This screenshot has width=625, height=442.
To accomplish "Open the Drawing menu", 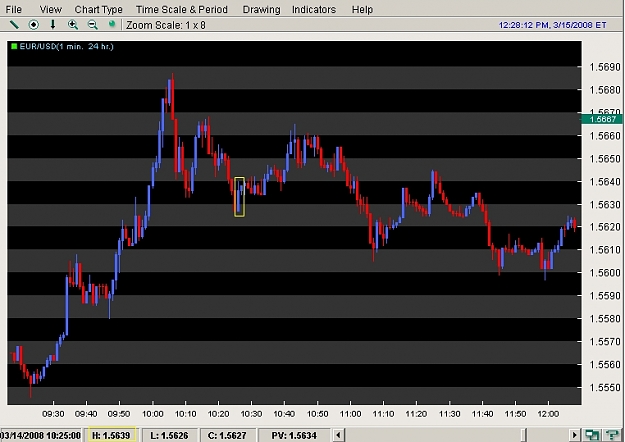I will (261, 9).
